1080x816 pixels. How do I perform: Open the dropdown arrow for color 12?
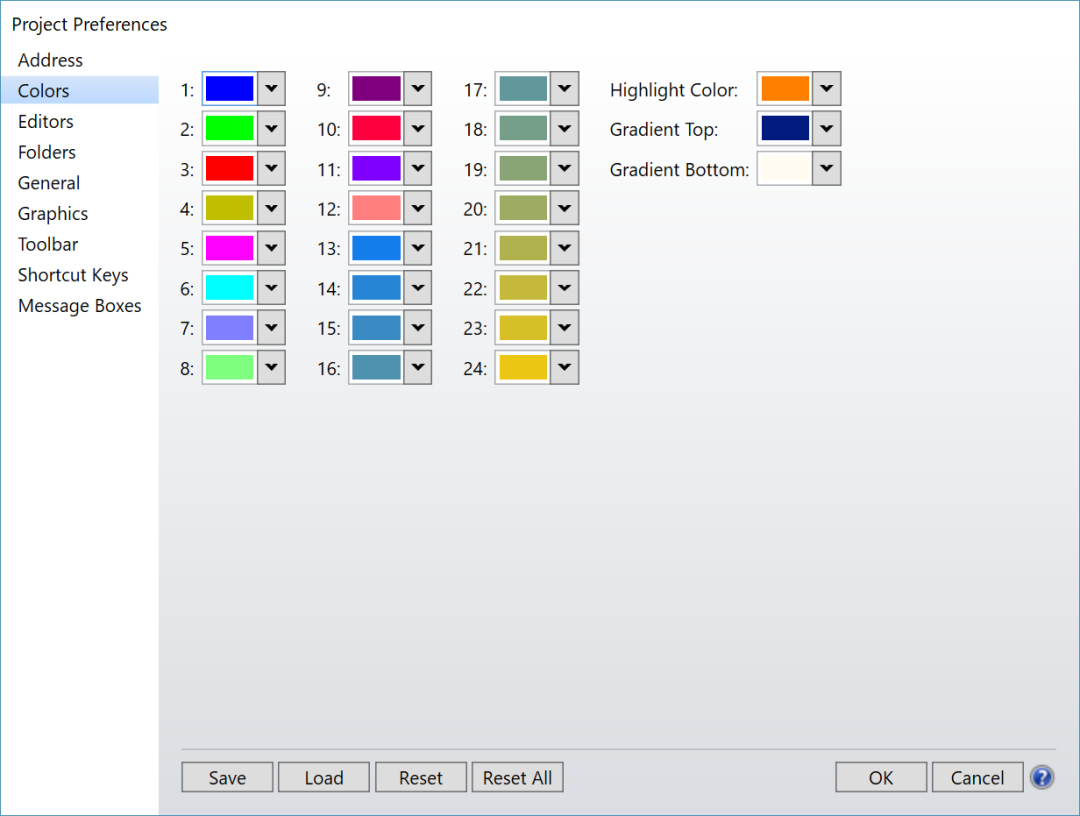tap(418, 209)
